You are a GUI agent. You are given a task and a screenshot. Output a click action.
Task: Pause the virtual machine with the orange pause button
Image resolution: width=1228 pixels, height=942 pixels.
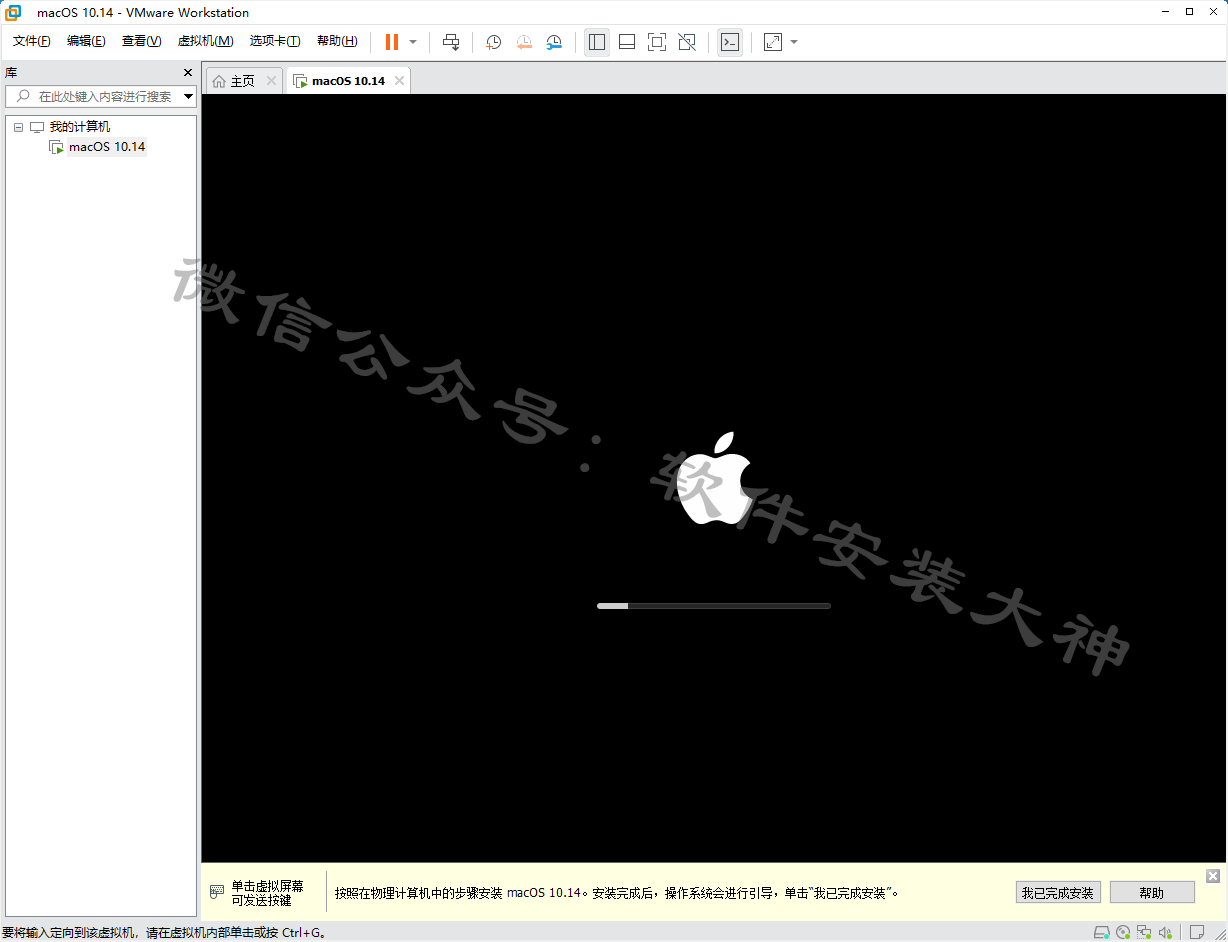[392, 42]
